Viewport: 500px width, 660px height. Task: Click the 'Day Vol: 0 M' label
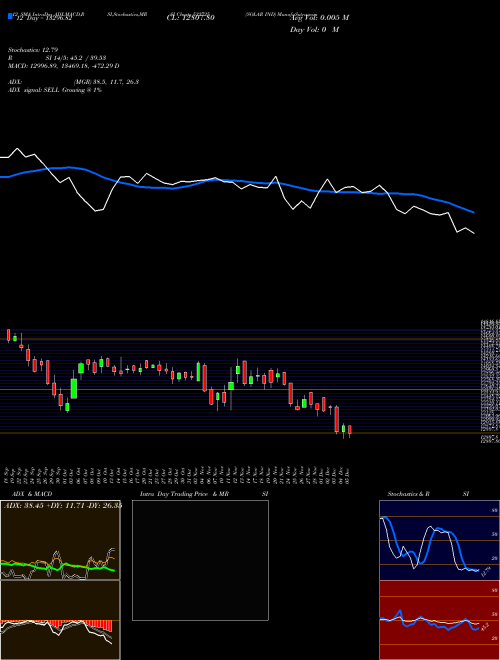point(314,30)
